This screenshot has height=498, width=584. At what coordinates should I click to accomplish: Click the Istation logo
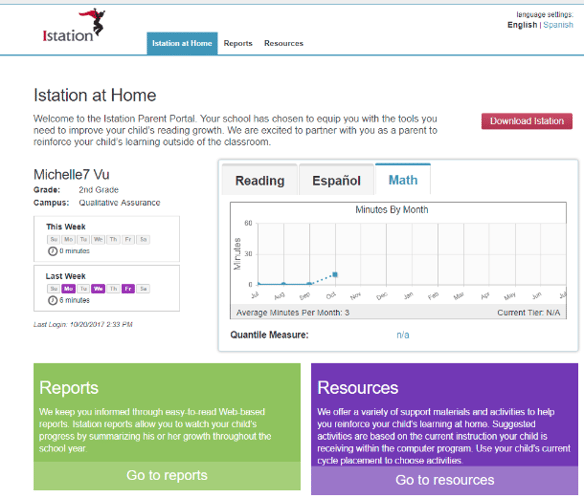click(x=73, y=26)
